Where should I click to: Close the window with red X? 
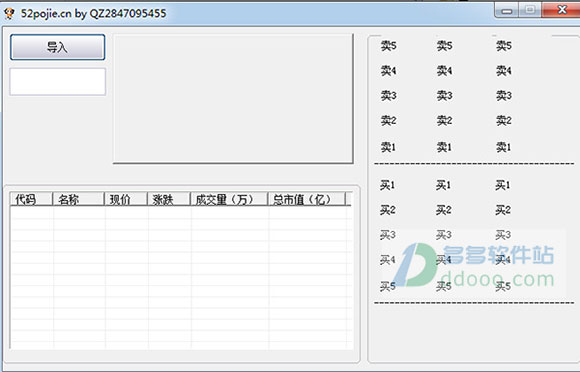(562, 10)
